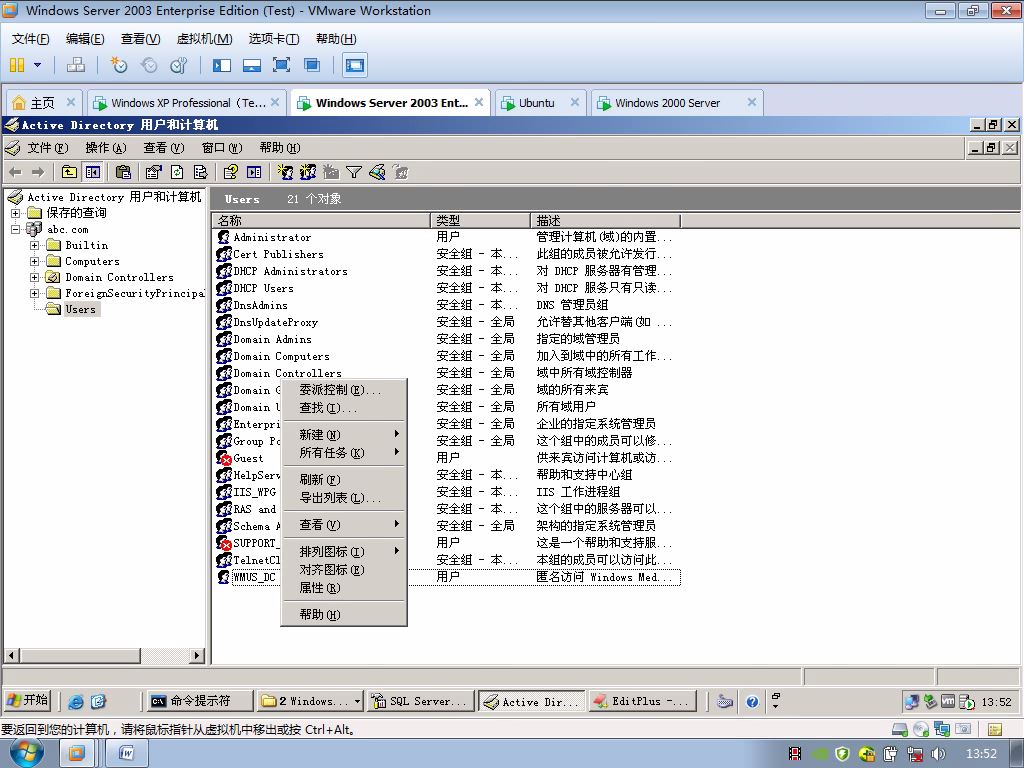This screenshot has height=768, width=1024.
Task: Switch to the Windows 2000 Server tab
Action: 677,103
